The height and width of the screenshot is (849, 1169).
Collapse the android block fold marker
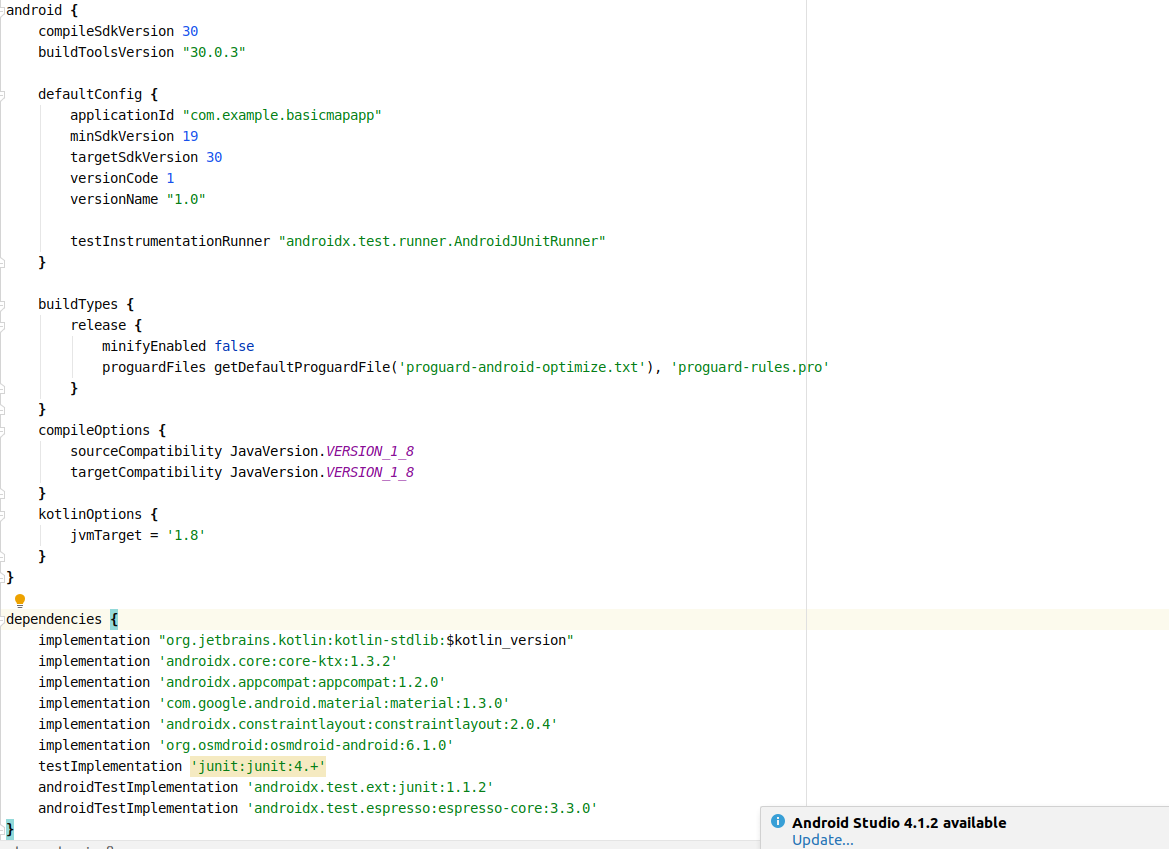2,10
